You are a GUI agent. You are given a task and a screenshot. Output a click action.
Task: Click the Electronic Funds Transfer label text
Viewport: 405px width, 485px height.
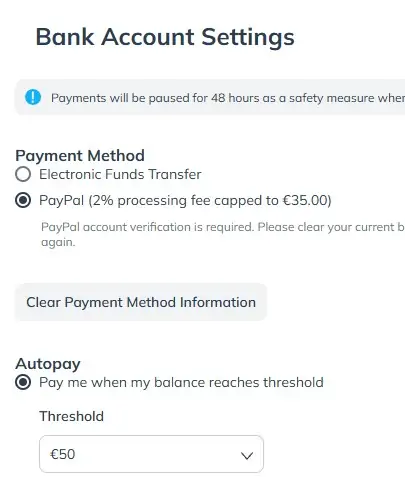pyautogui.click(x=120, y=174)
